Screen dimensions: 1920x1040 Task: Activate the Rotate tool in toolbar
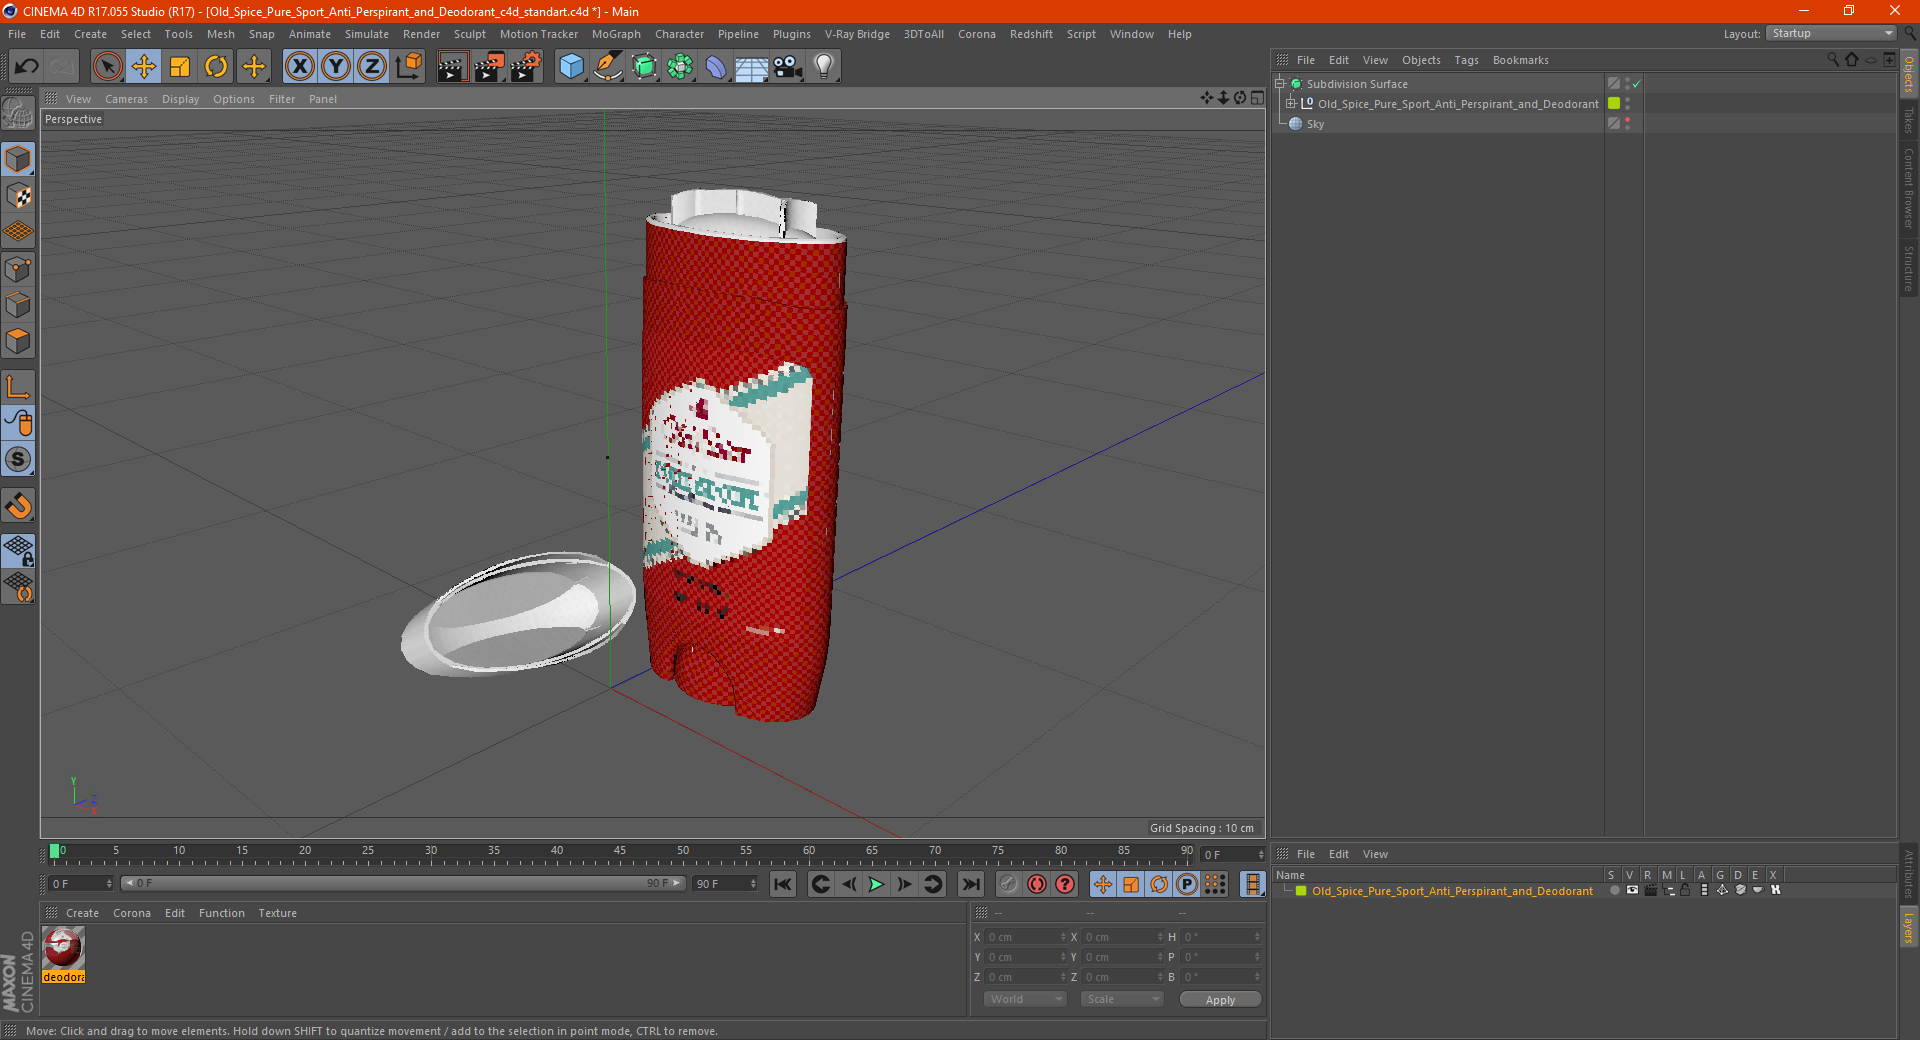pos(216,67)
